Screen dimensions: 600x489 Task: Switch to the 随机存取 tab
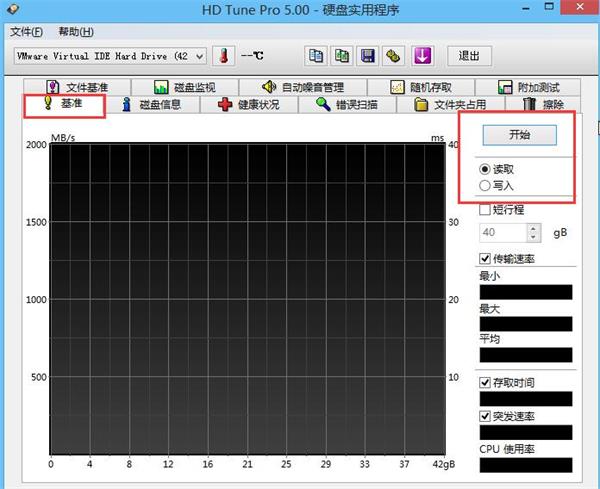[x=421, y=87]
